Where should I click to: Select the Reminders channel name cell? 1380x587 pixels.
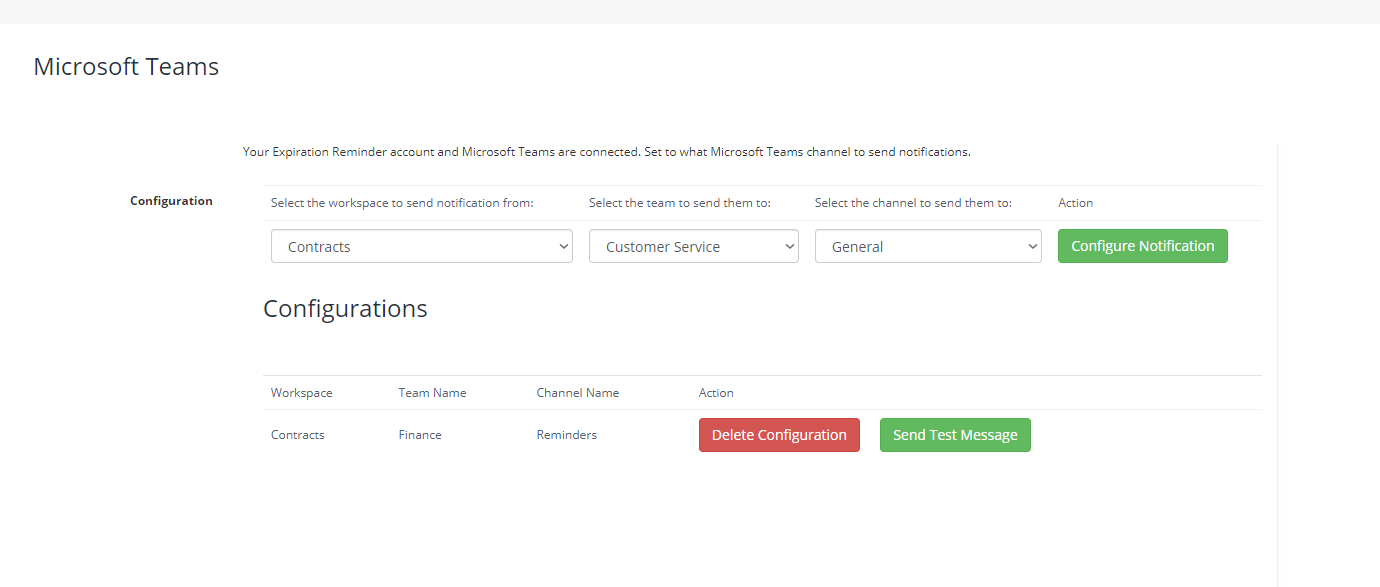tap(566, 435)
